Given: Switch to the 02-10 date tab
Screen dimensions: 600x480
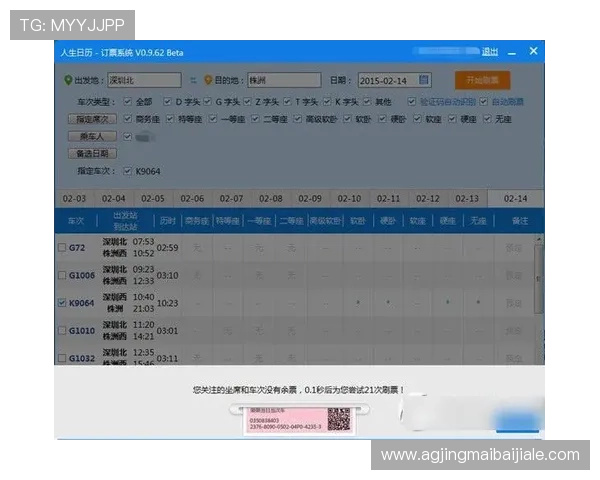Looking at the screenshot, I should click(x=349, y=199).
